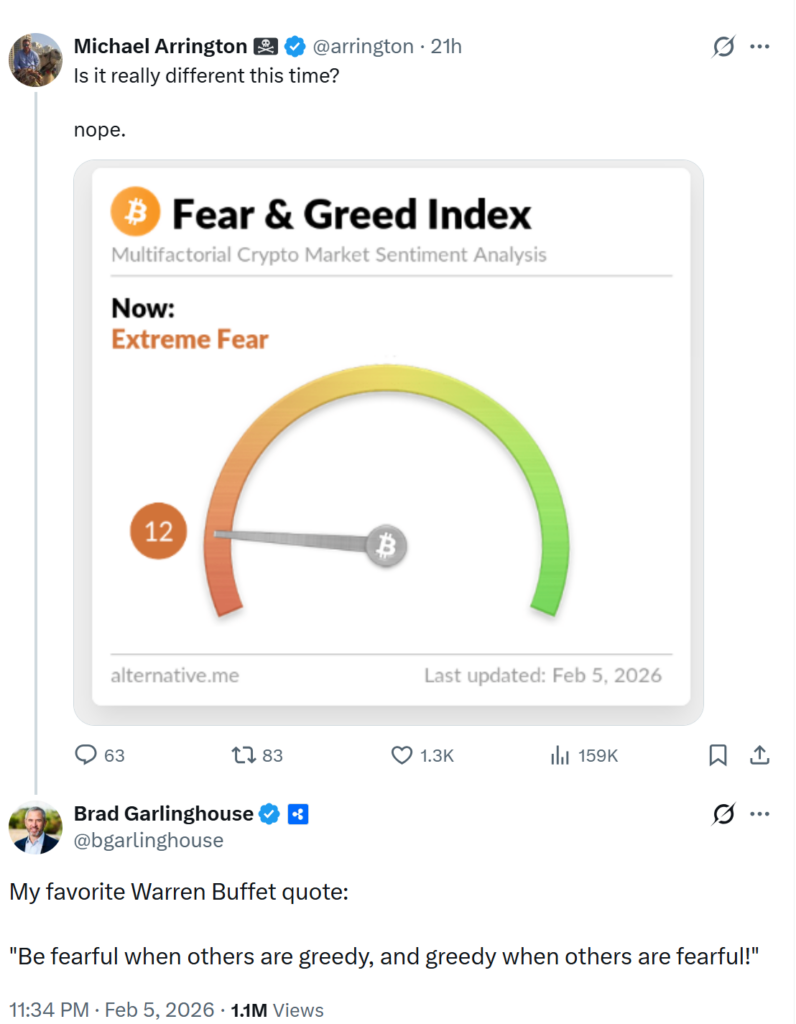Open the Fear & Greed Index image

click(x=388, y=441)
